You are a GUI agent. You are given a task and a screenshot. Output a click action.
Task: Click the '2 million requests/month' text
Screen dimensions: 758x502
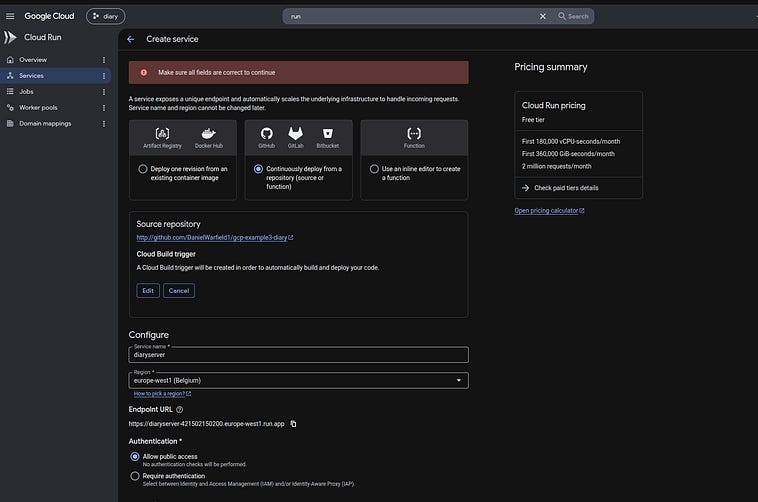(x=556, y=166)
